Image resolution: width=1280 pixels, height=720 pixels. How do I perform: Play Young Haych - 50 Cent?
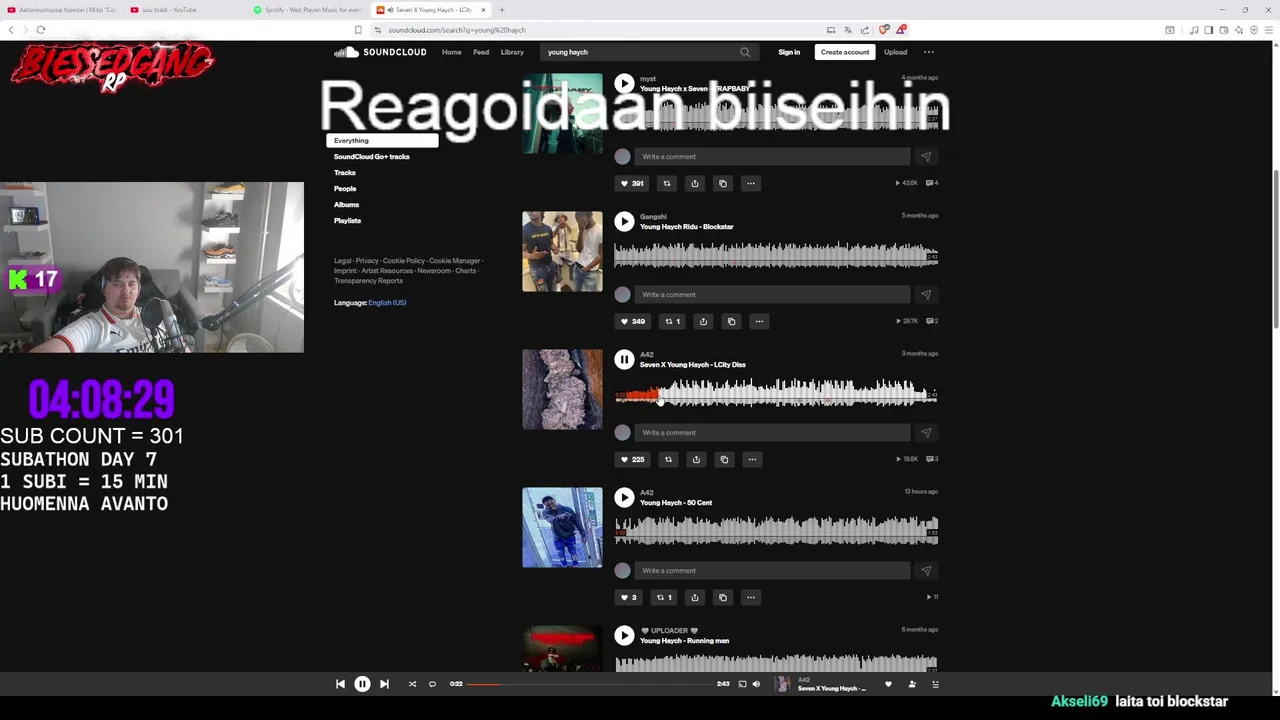624,498
